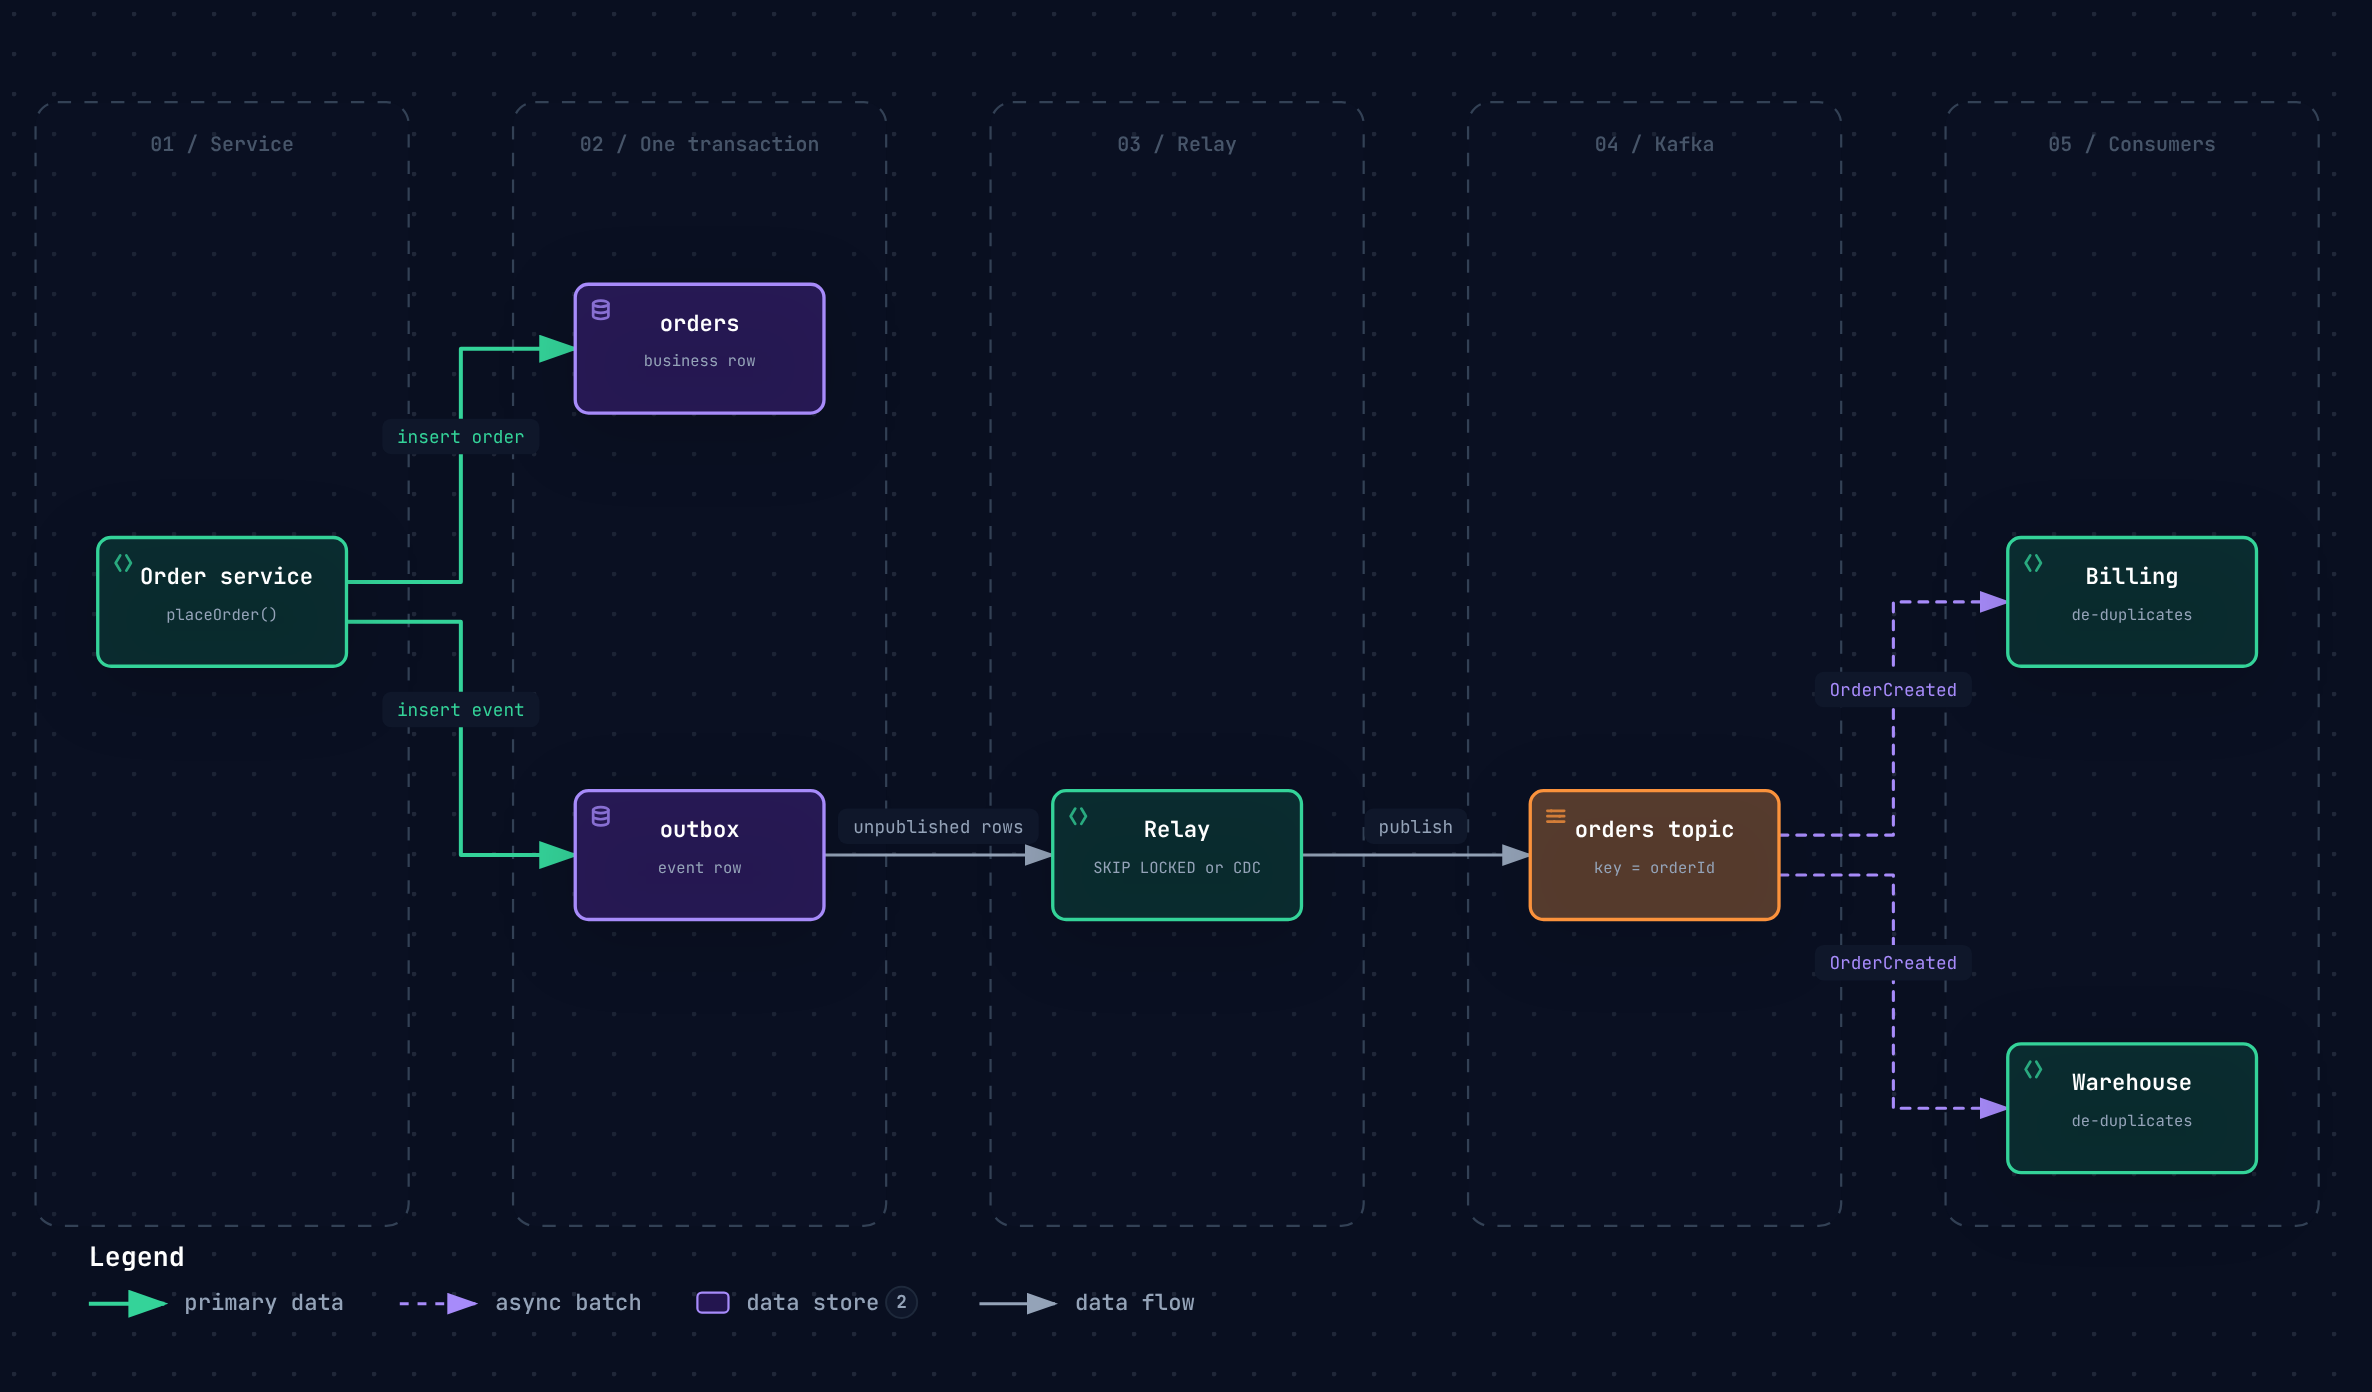Click the insert event edge label
The height and width of the screenshot is (1392, 2372).
(461, 710)
